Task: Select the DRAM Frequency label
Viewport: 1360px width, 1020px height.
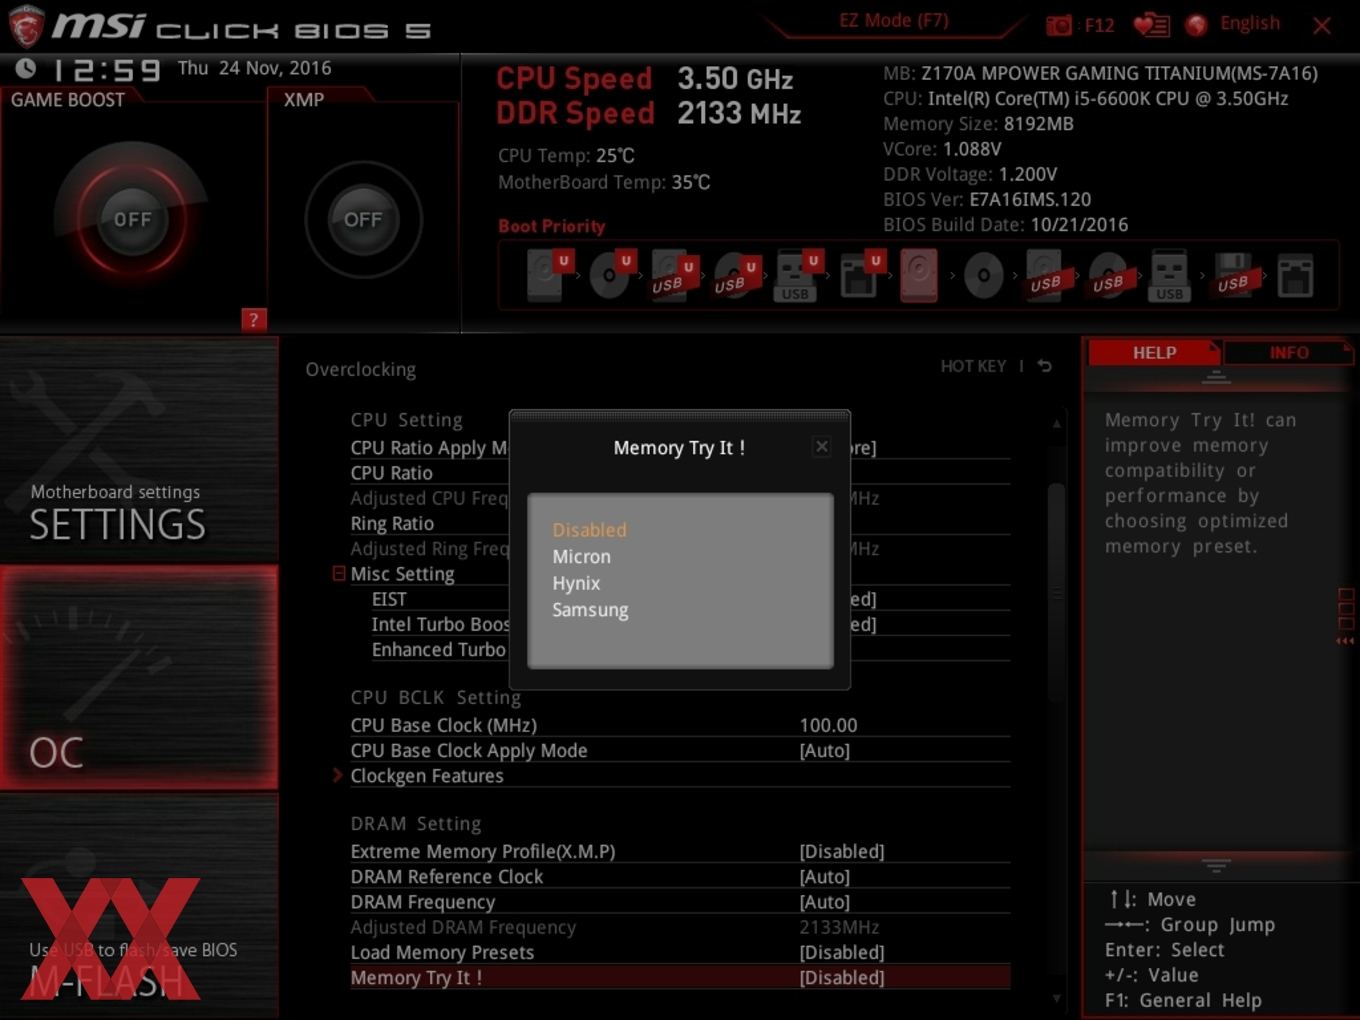Action: tap(423, 902)
